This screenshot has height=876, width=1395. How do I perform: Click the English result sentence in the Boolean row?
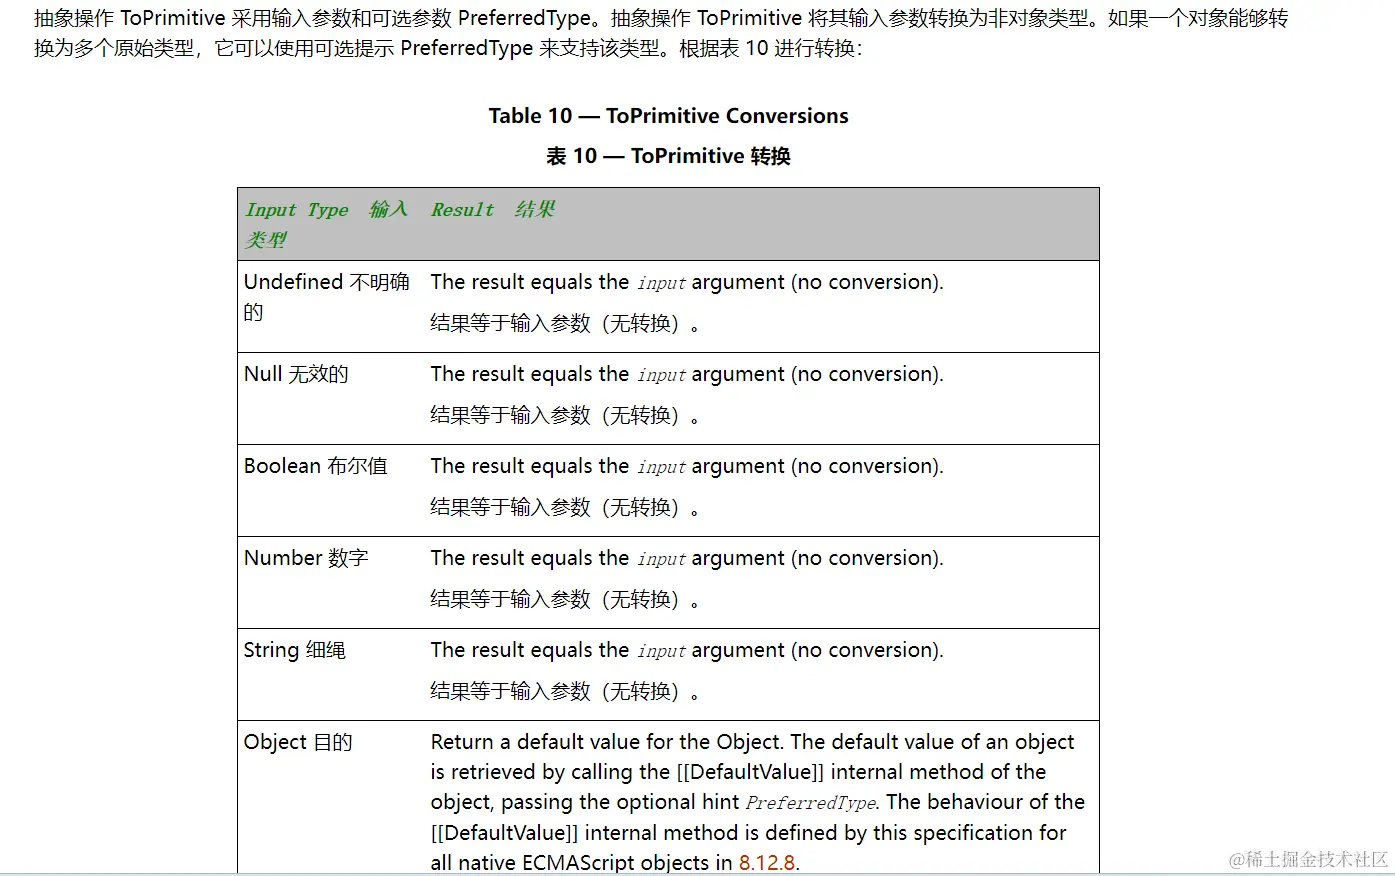[687, 466]
